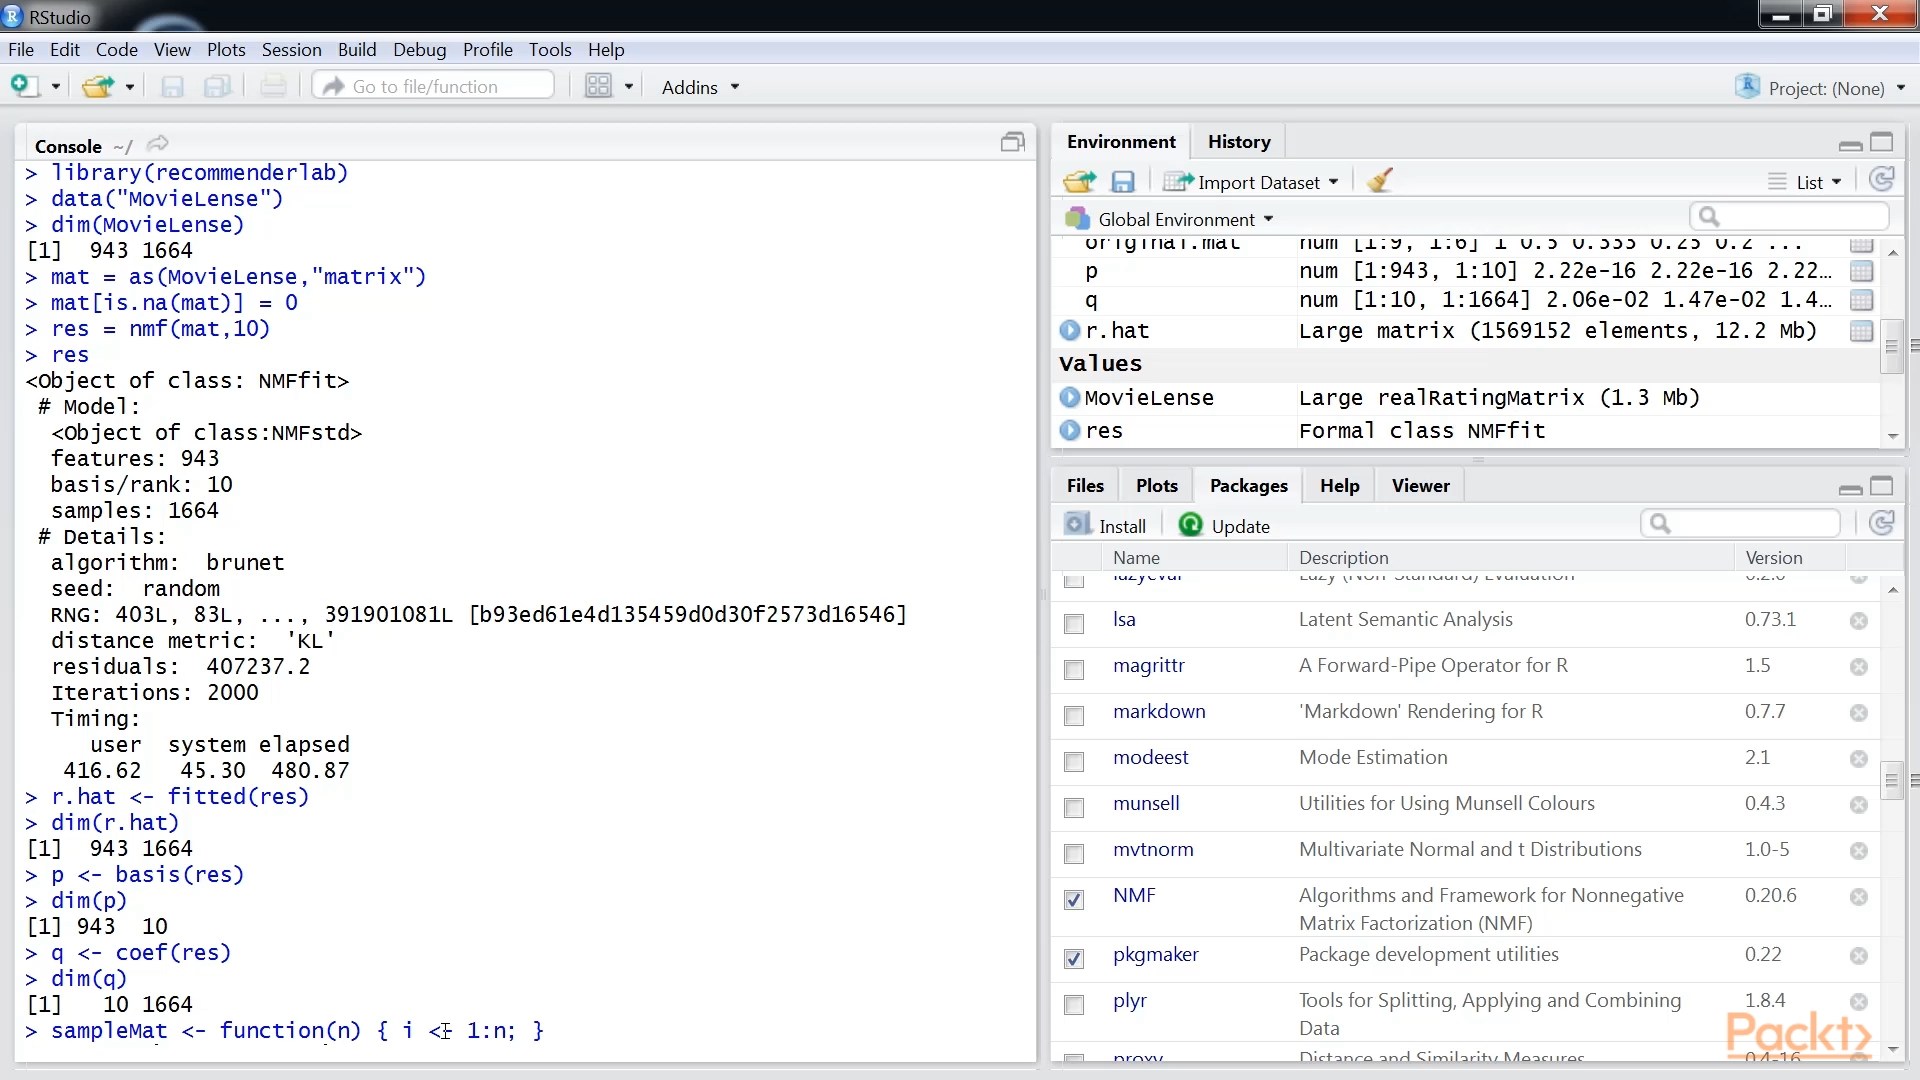Switch to the Plots tab

coord(1157,485)
